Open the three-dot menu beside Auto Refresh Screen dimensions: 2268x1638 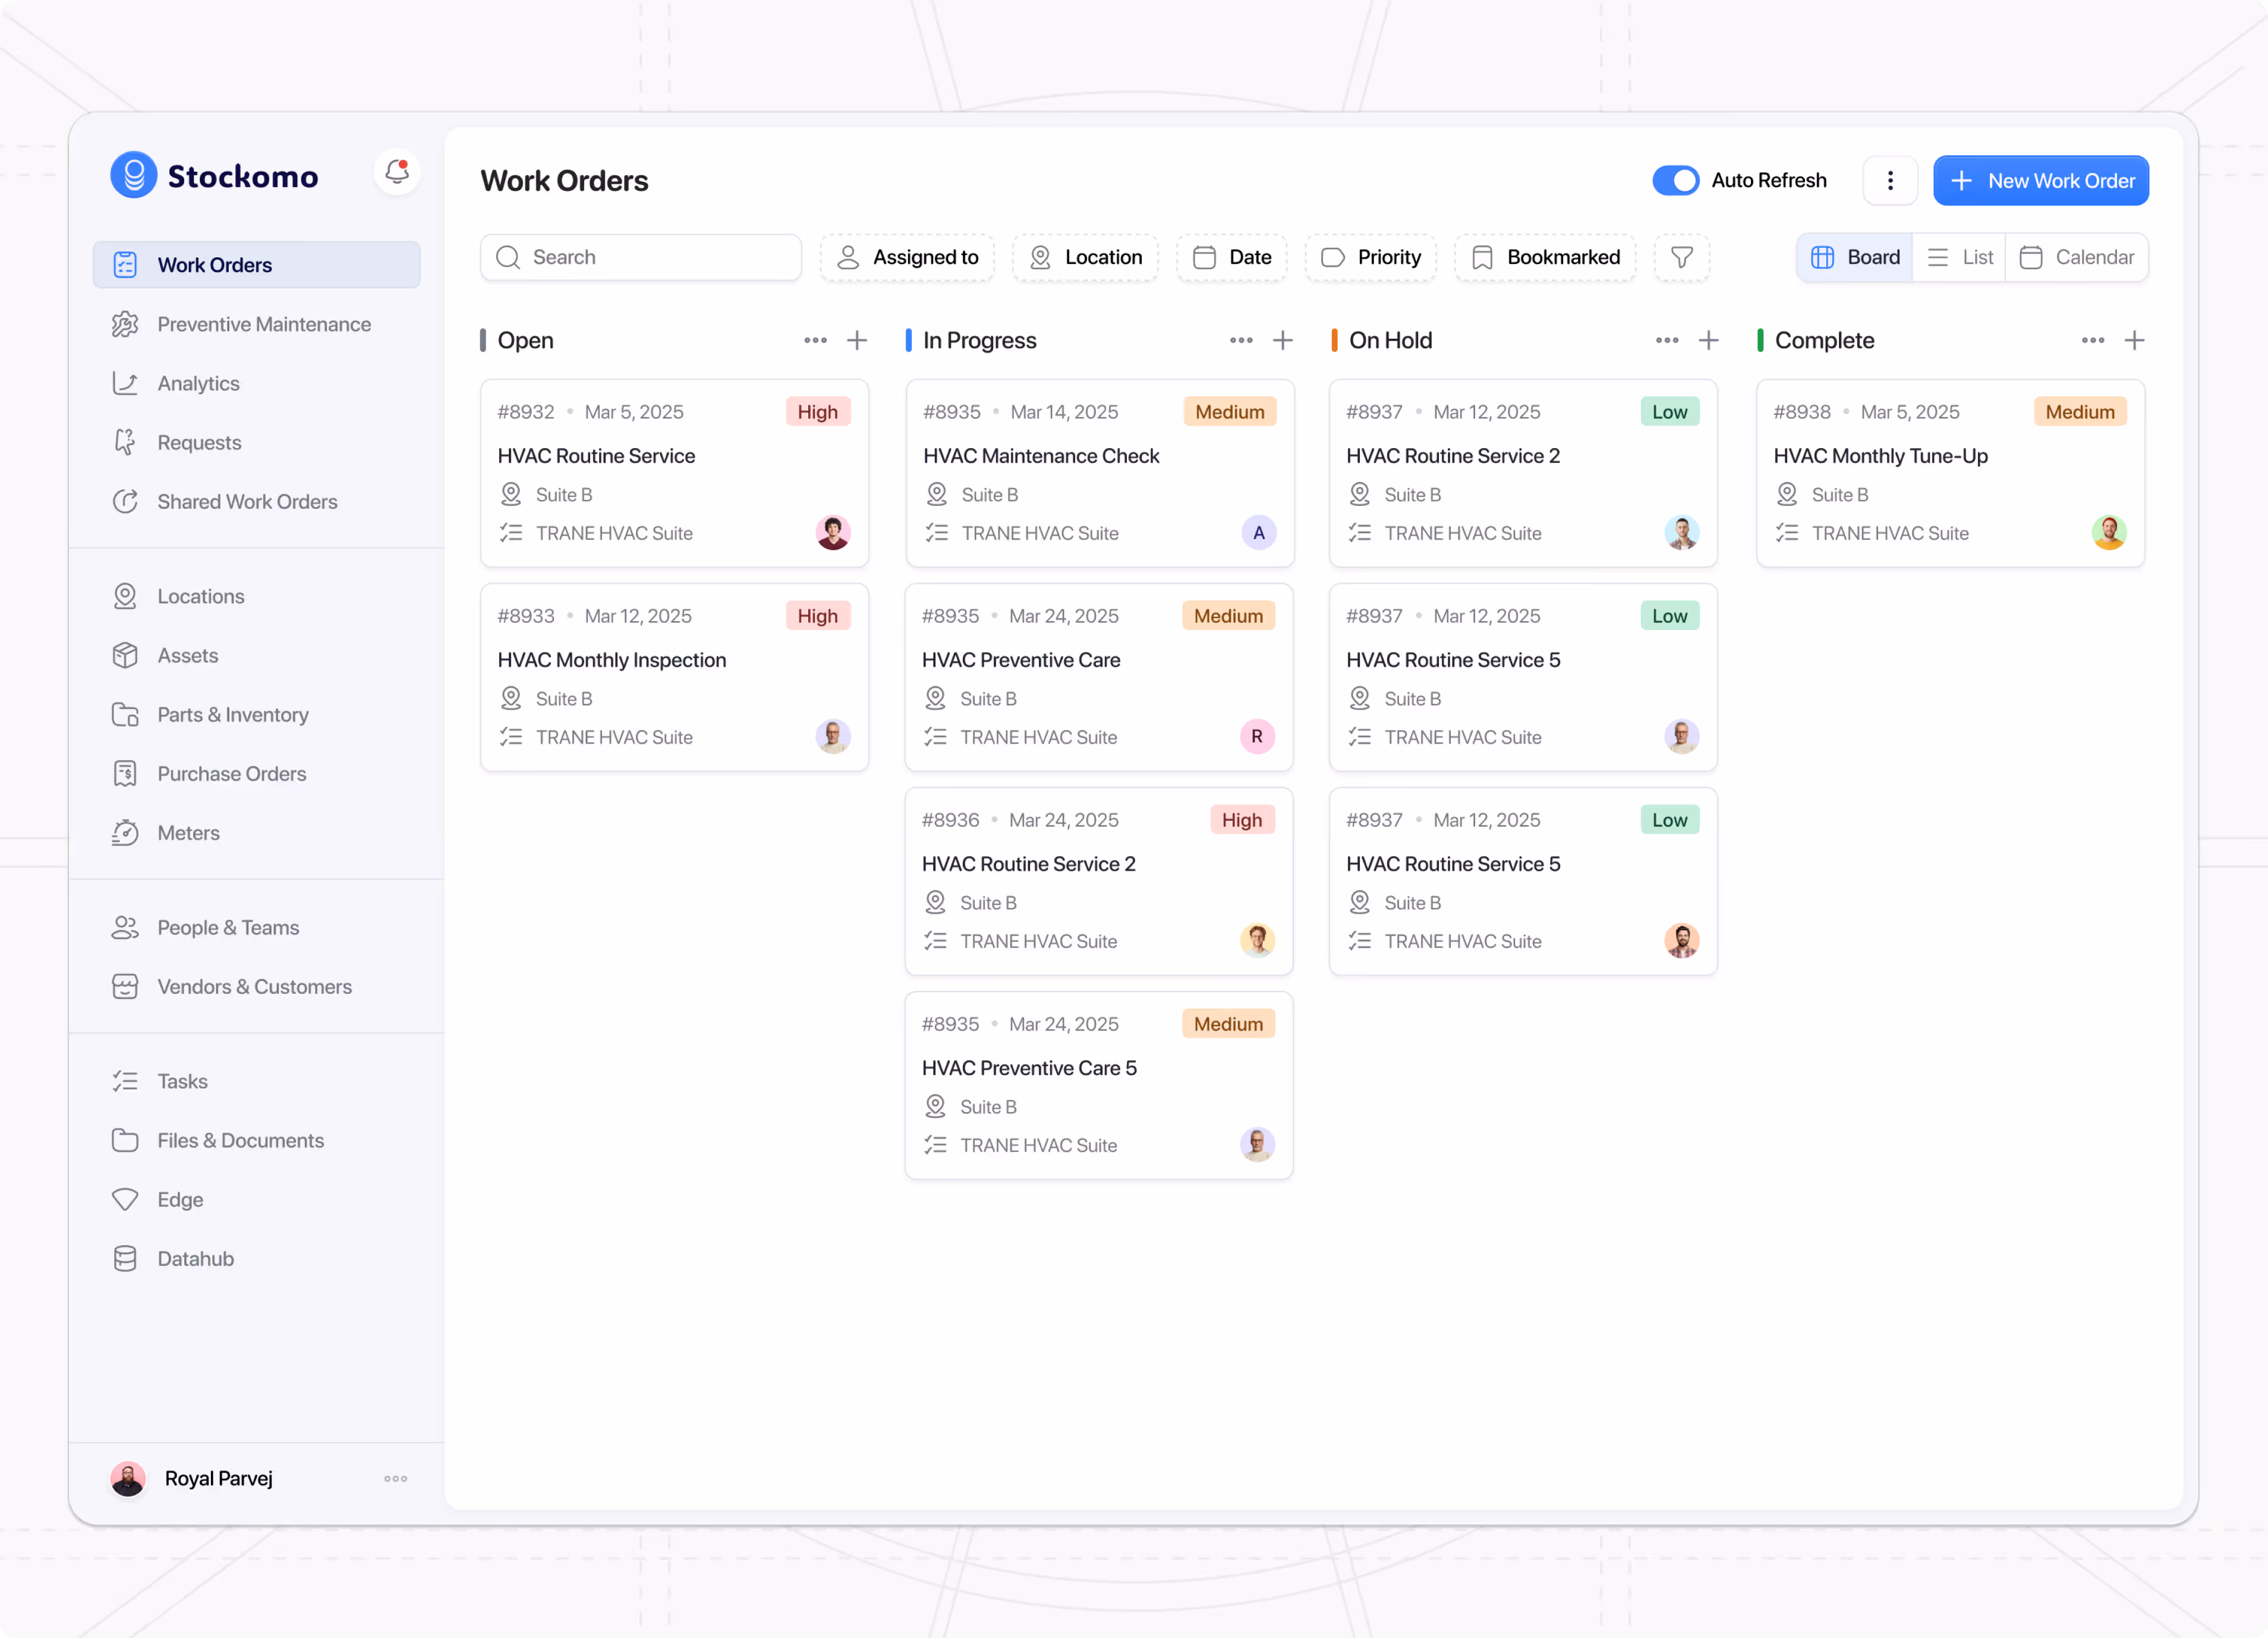click(x=1889, y=180)
